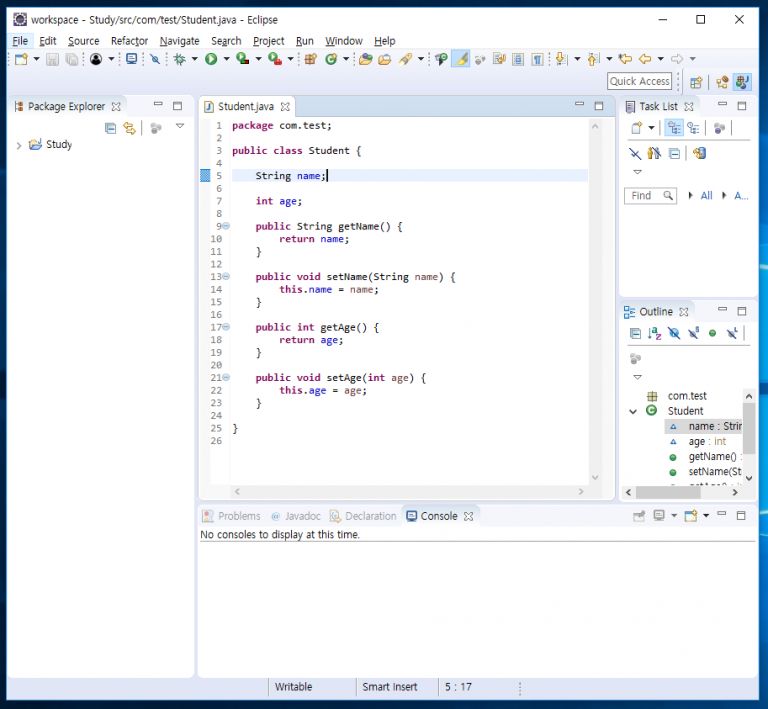Viewport: 768px width, 709px height.
Task: Click the All link in Task List
Action: point(706,196)
